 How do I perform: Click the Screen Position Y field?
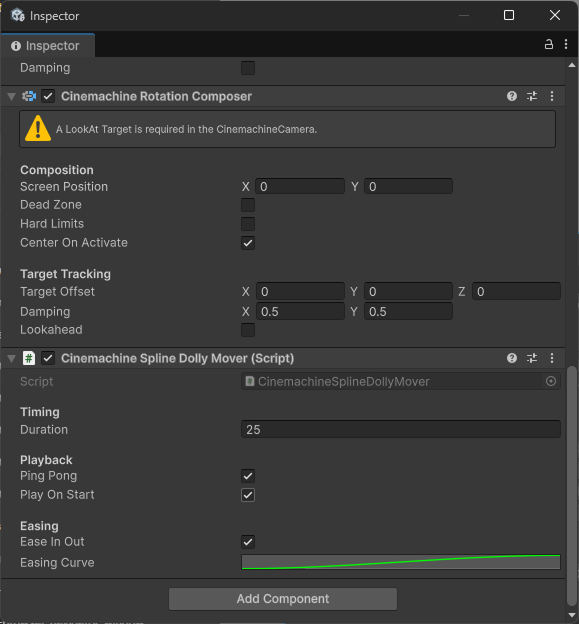tap(408, 186)
